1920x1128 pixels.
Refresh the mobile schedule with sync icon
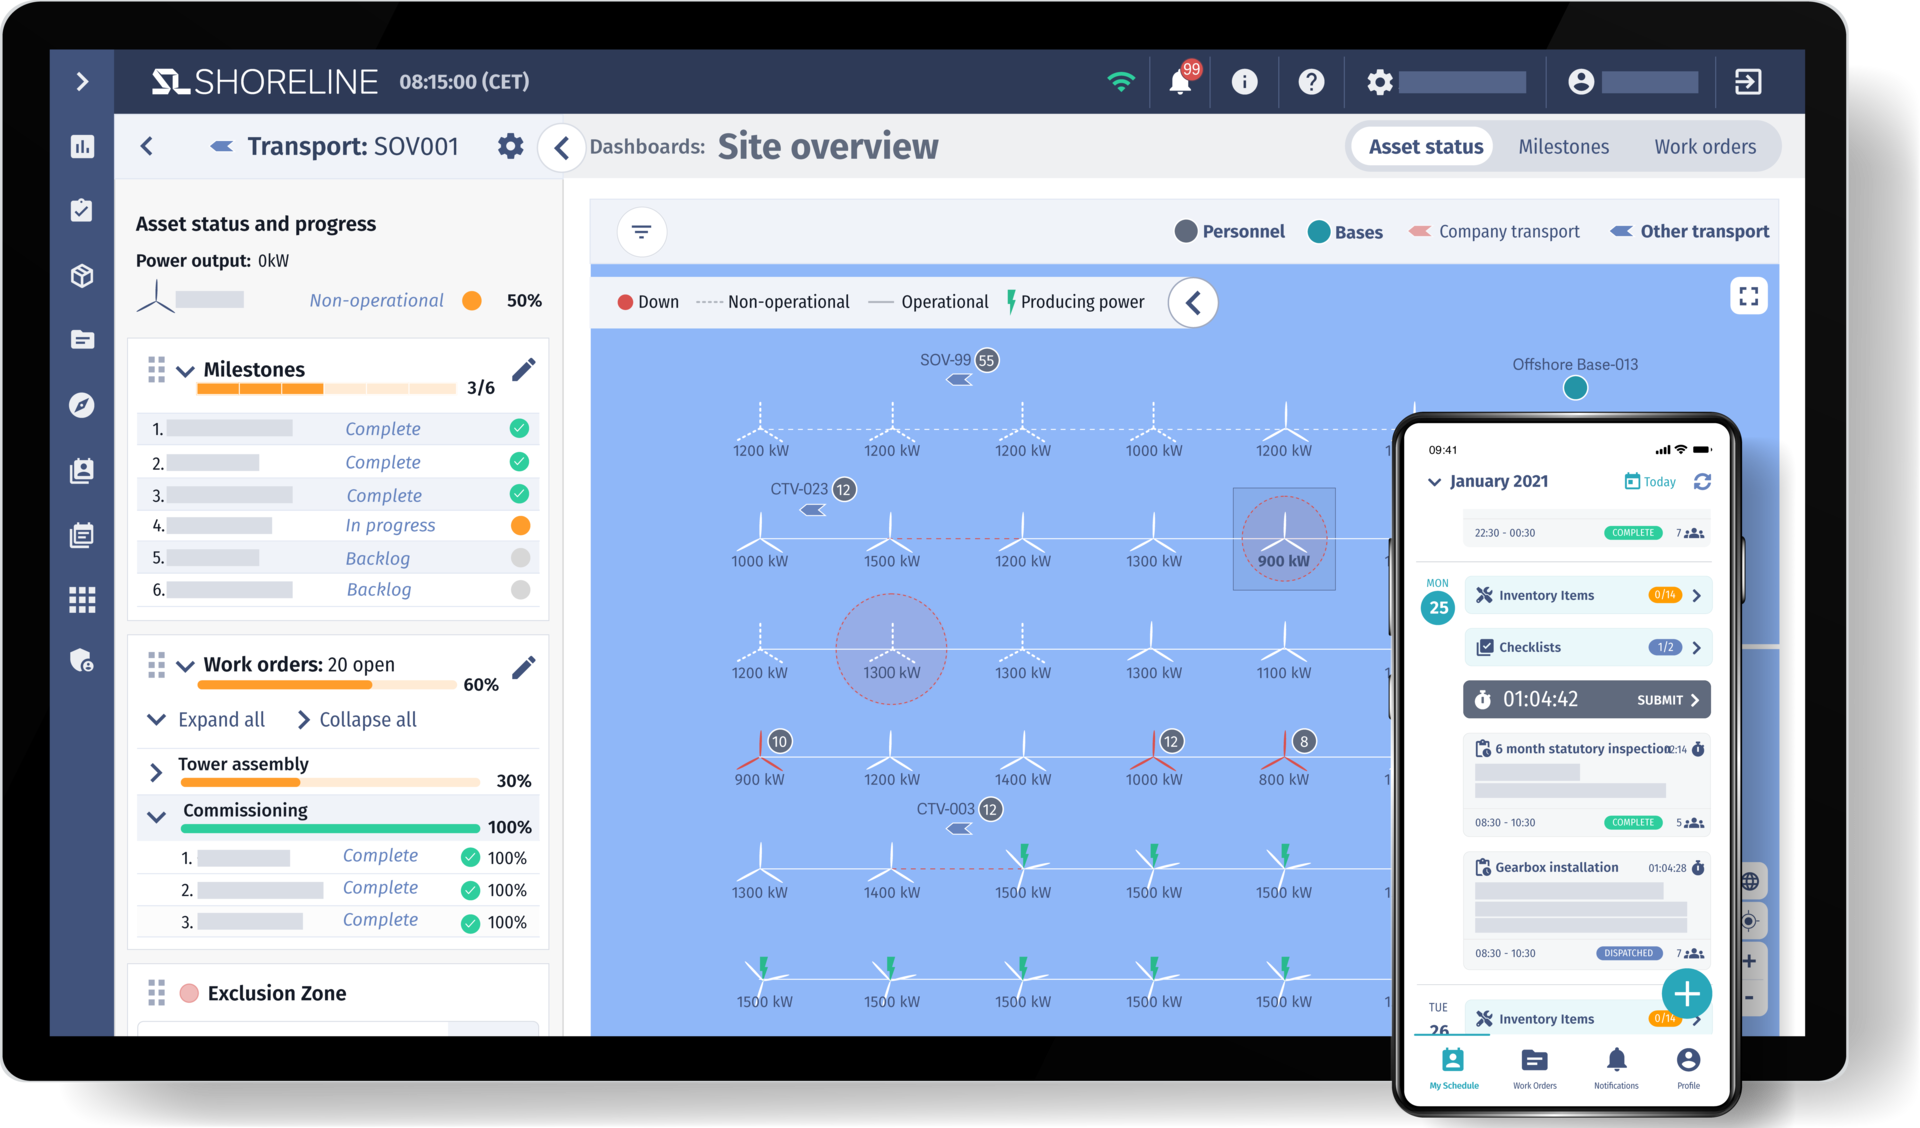tap(1702, 482)
